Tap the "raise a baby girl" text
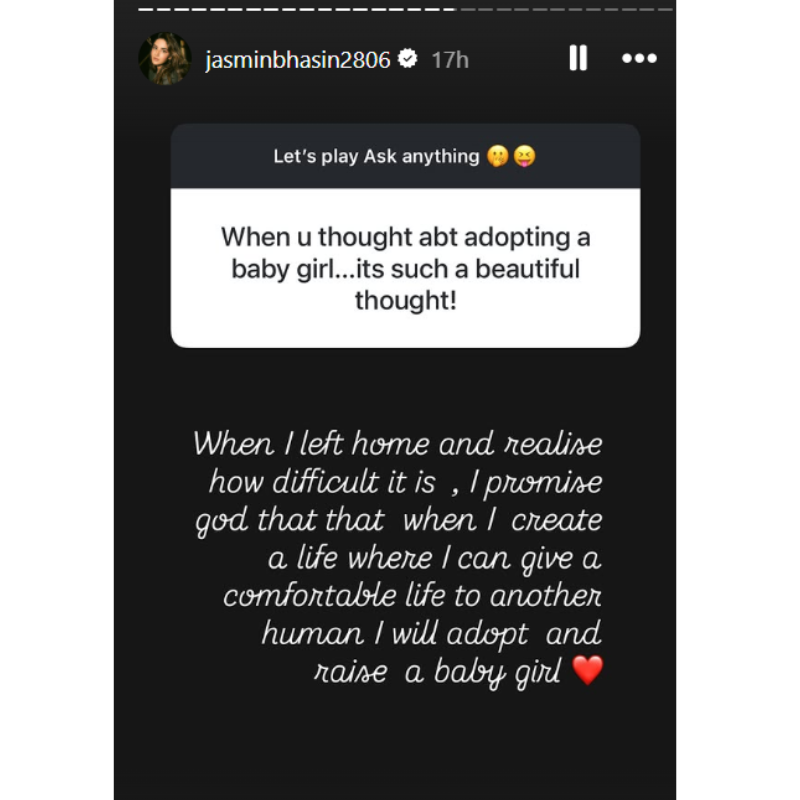This screenshot has width=800, height=800. [x=437, y=672]
